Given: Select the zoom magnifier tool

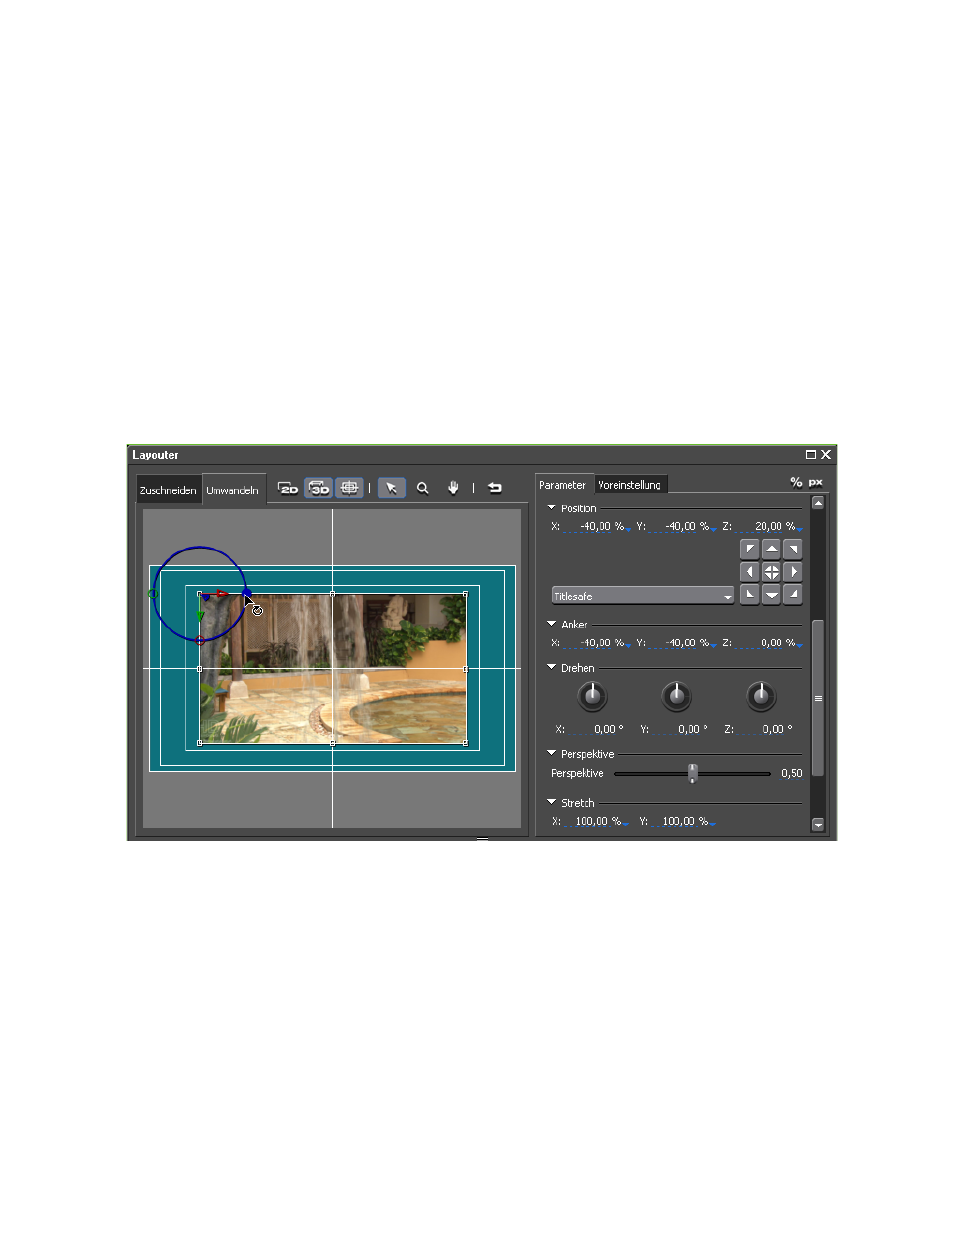Looking at the screenshot, I should (x=423, y=488).
